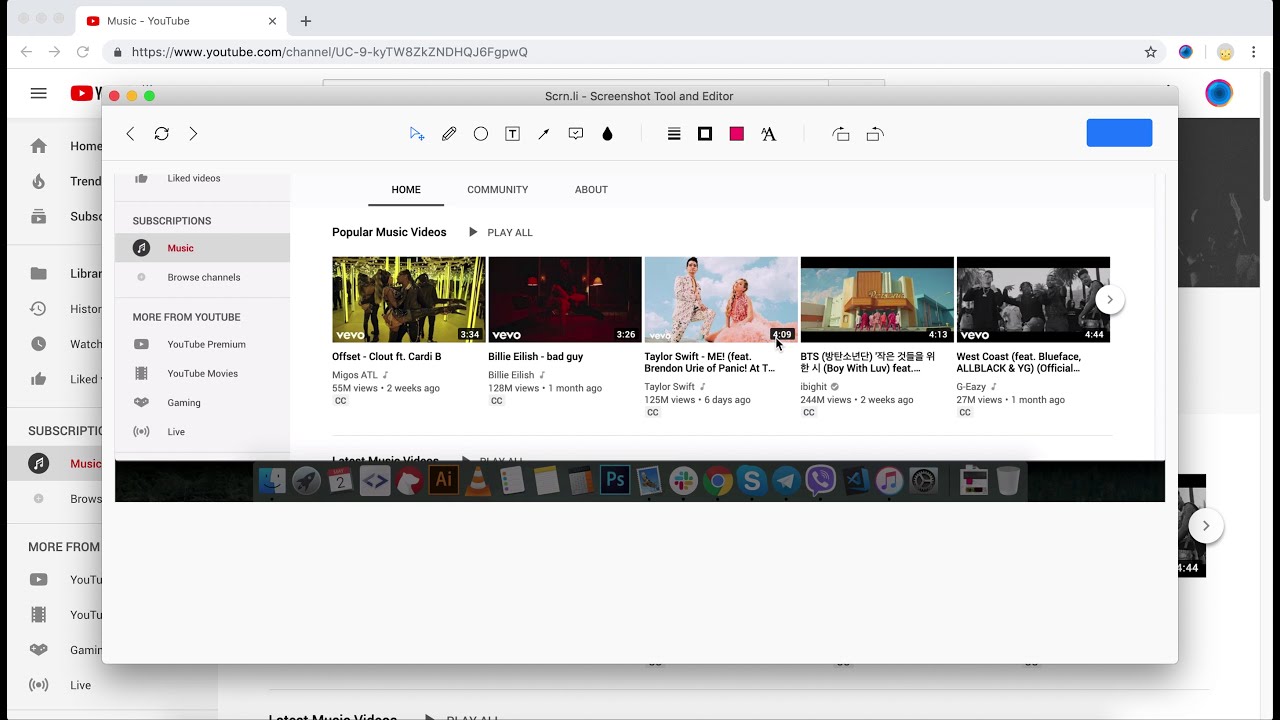Click the VLC cone icon in captured dock
1280x720 pixels.
click(x=478, y=481)
